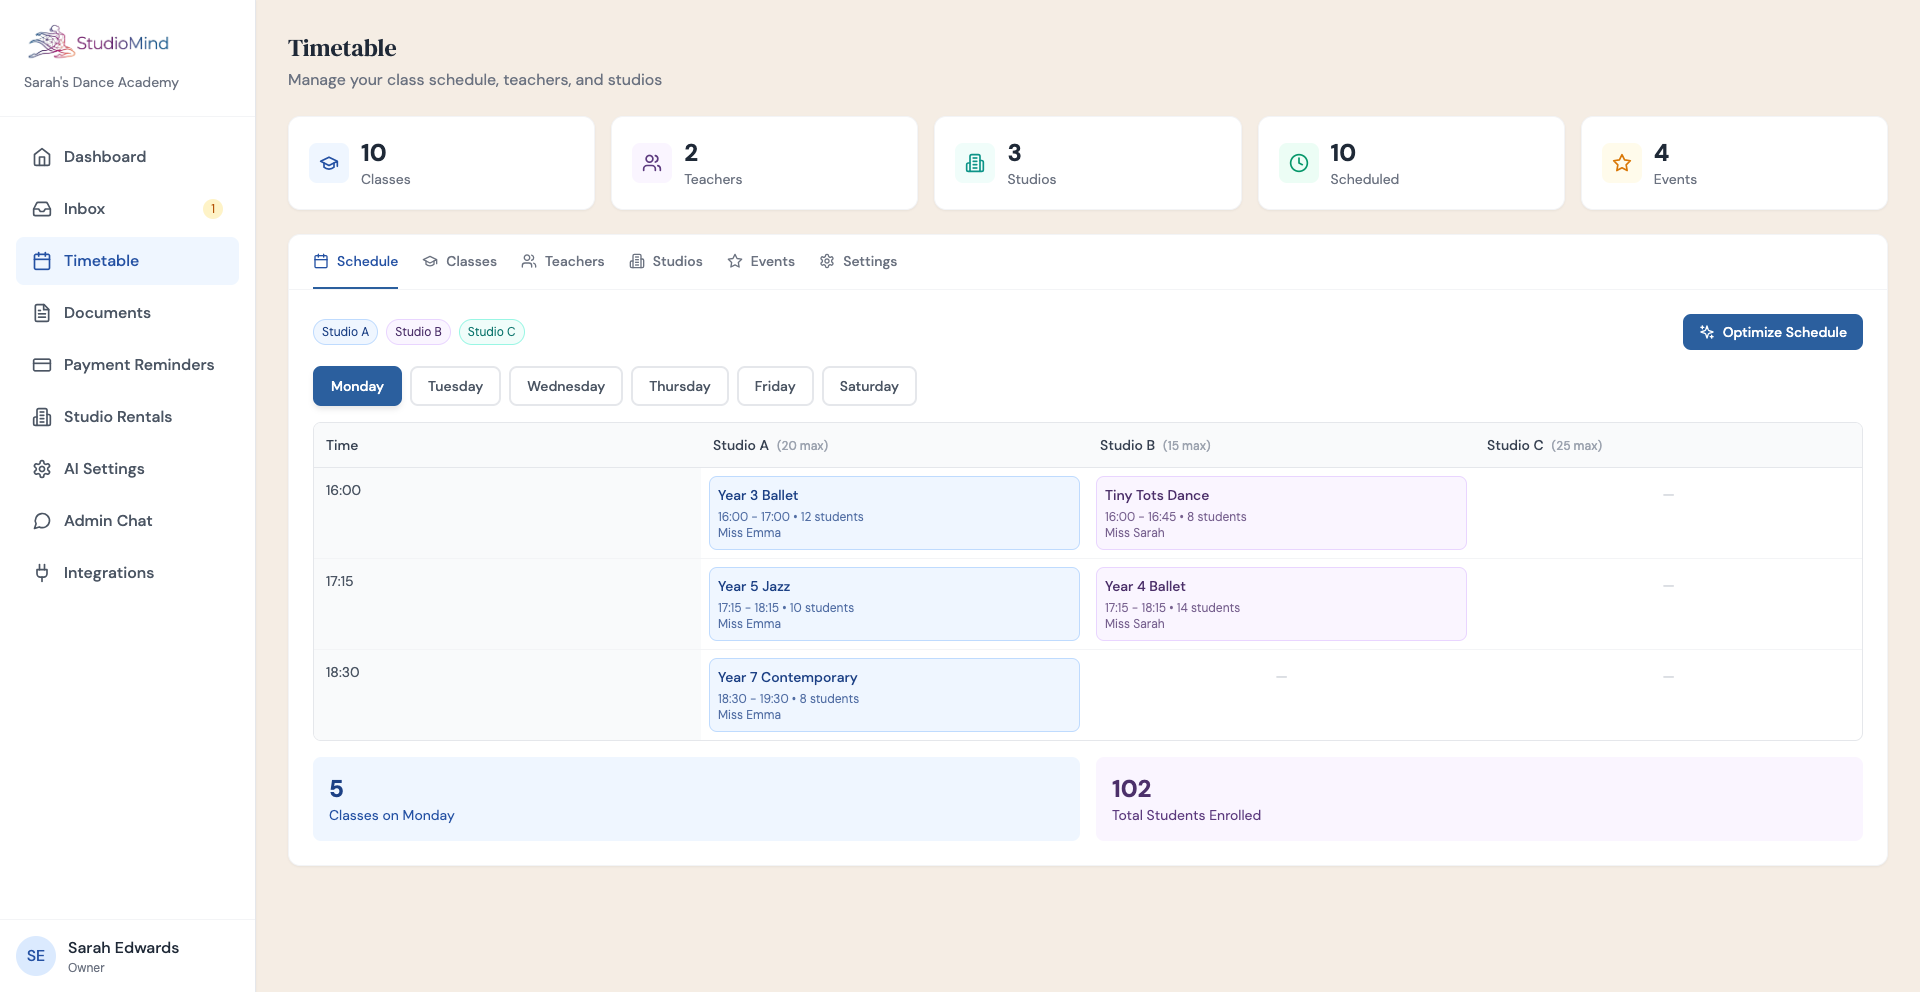Viewport: 1920px width, 992px height.
Task: Open the Events tab
Action: (761, 262)
